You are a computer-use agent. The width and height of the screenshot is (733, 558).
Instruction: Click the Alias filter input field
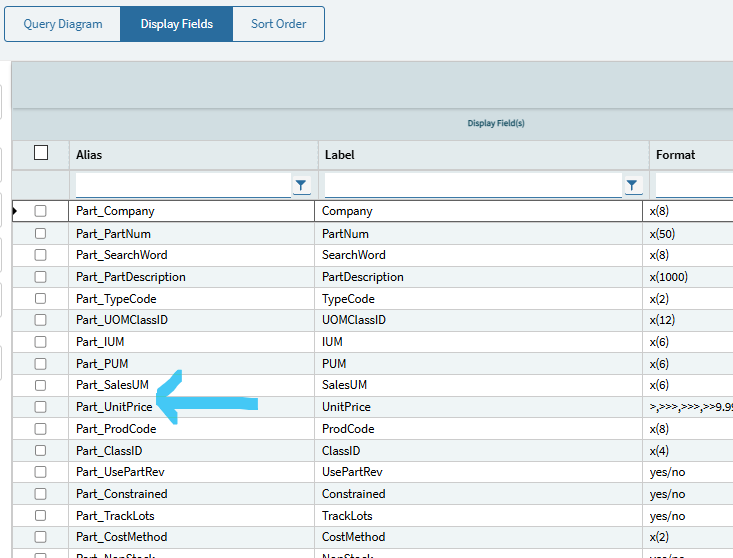pyautogui.click(x=183, y=185)
